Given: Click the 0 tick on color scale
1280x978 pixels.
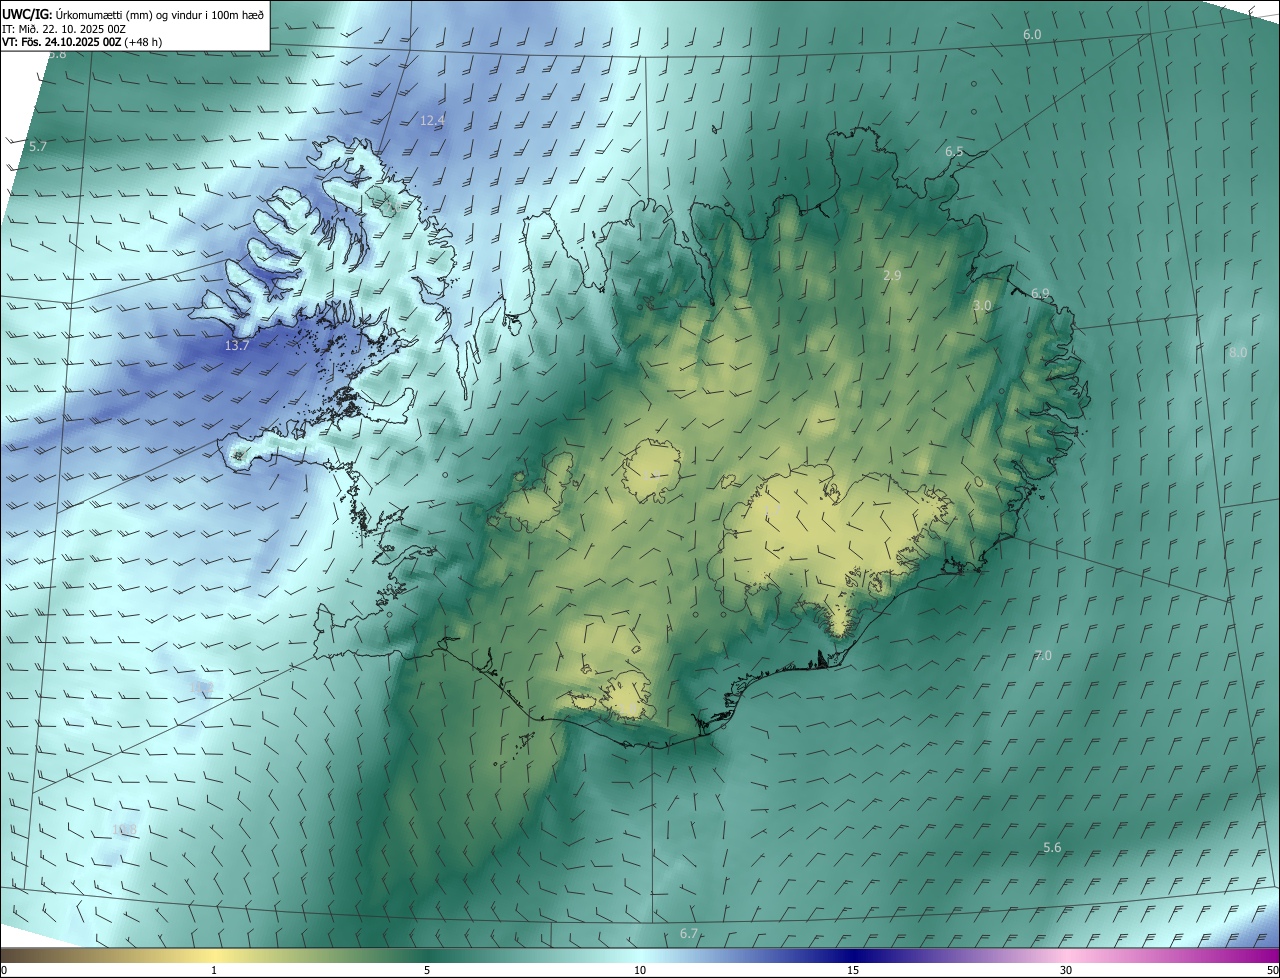Looking at the screenshot, I should (4, 970).
